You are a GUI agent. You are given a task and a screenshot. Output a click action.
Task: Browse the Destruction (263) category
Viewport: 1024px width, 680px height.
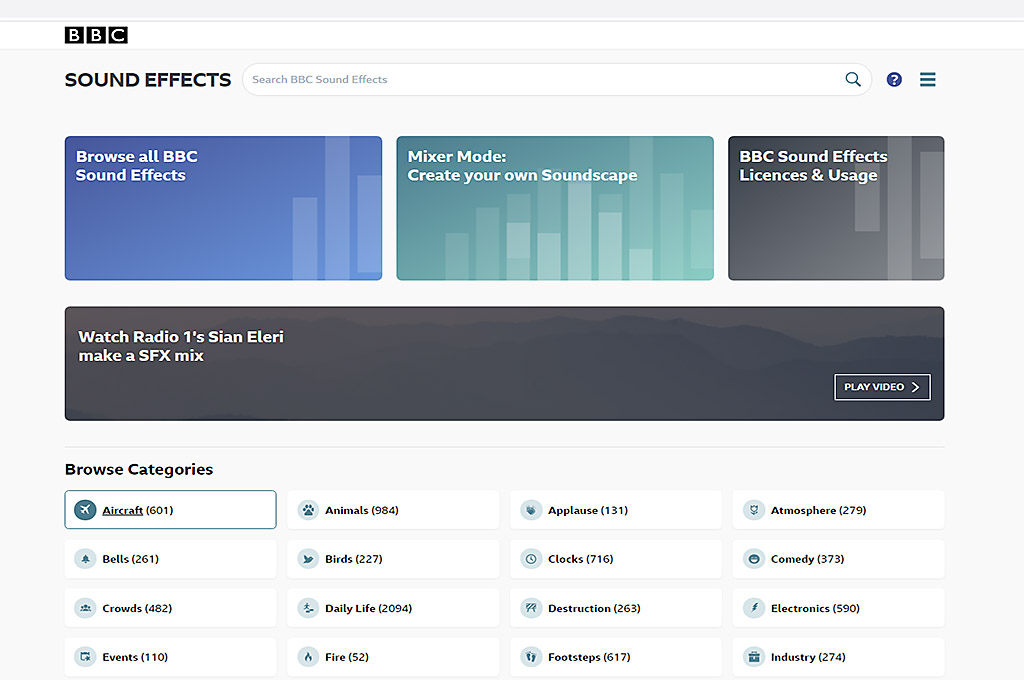(594, 608)
